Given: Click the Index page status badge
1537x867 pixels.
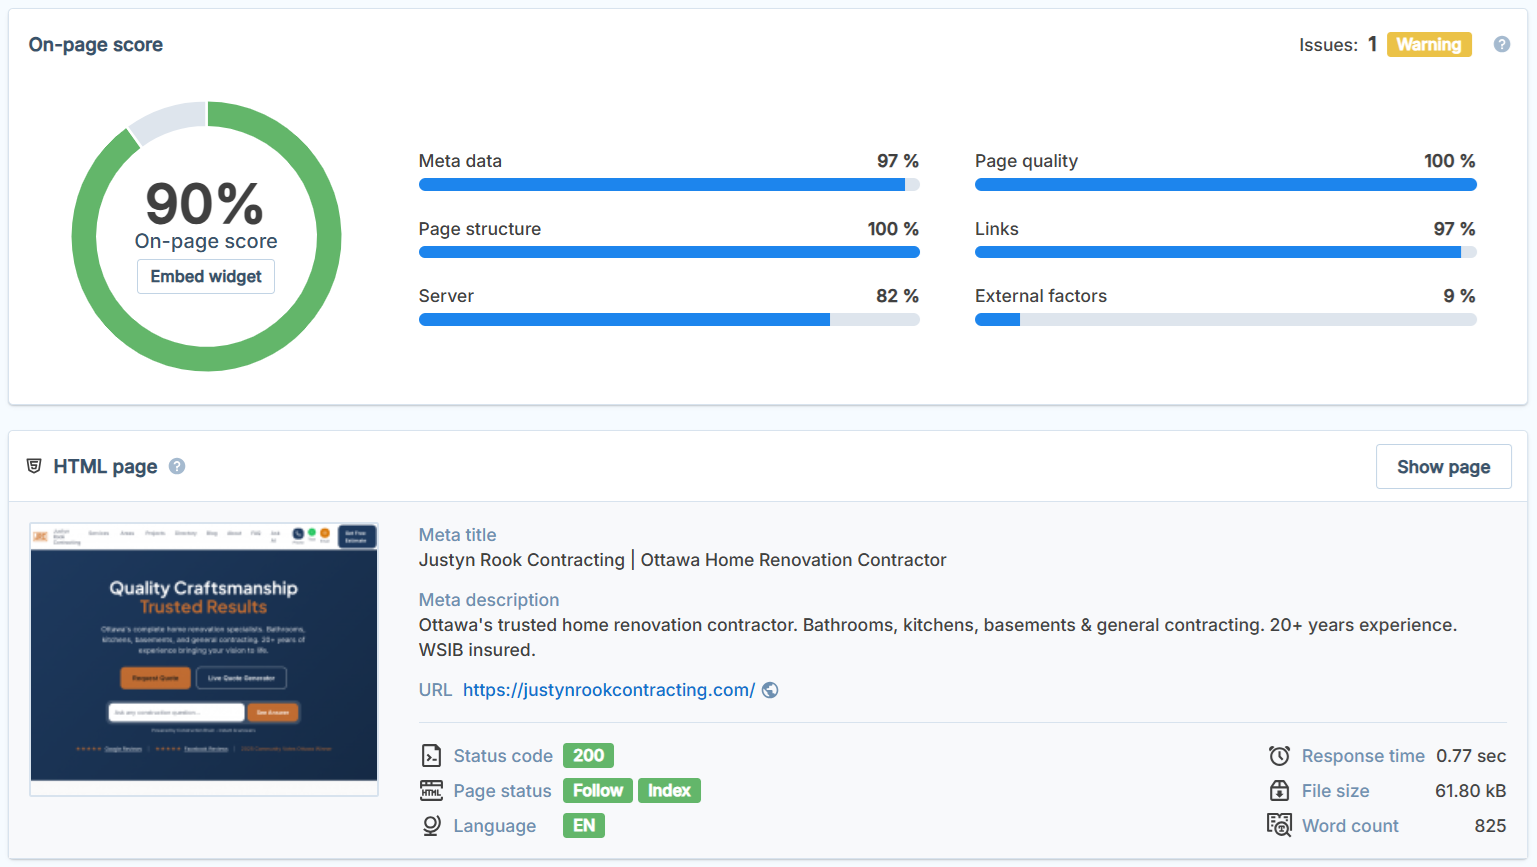Looking at the screenshot, I should point(669,790).
